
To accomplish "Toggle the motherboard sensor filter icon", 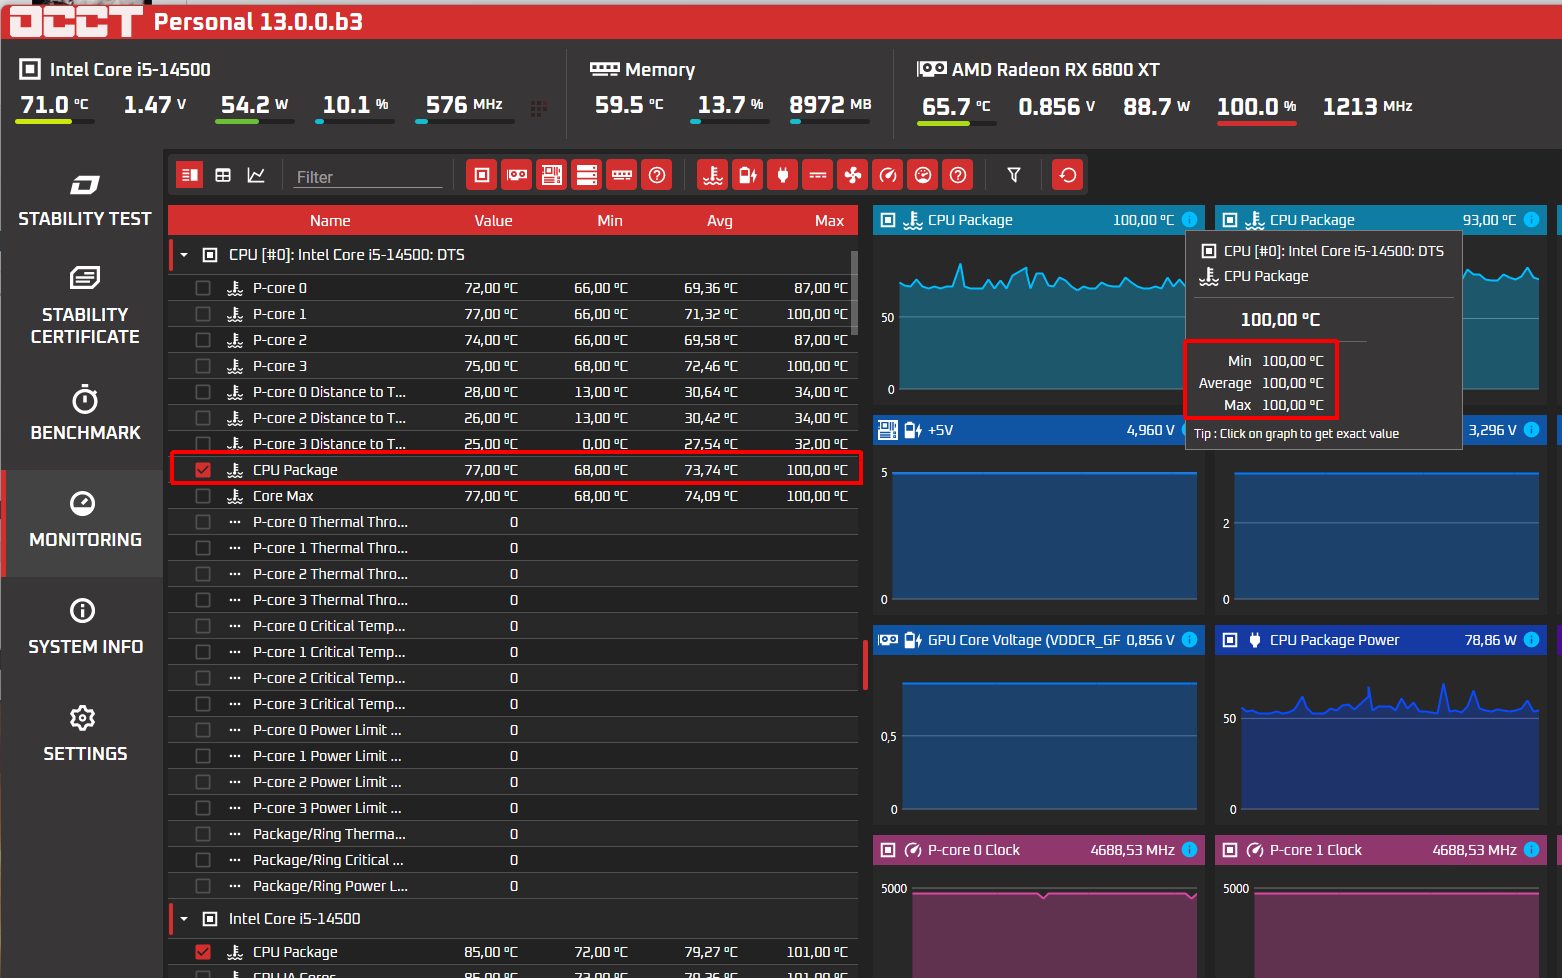I will (x=551, y=175).
